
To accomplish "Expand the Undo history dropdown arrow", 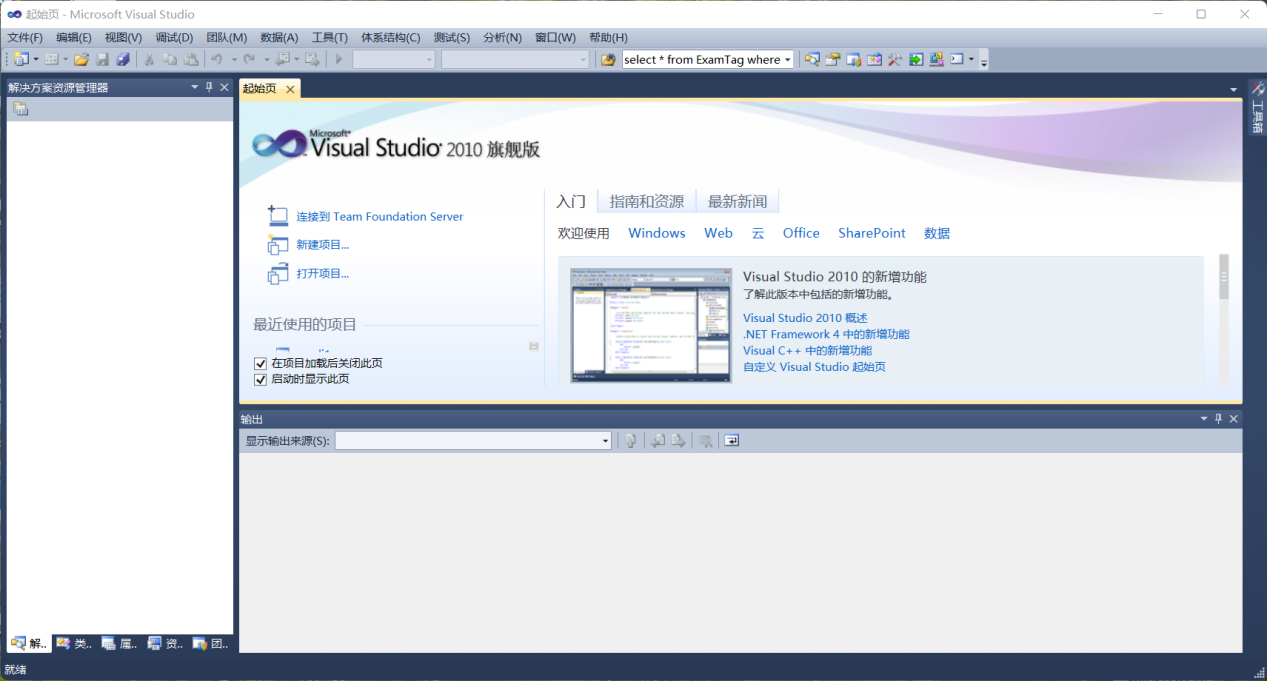I will [x=234, y=60].
